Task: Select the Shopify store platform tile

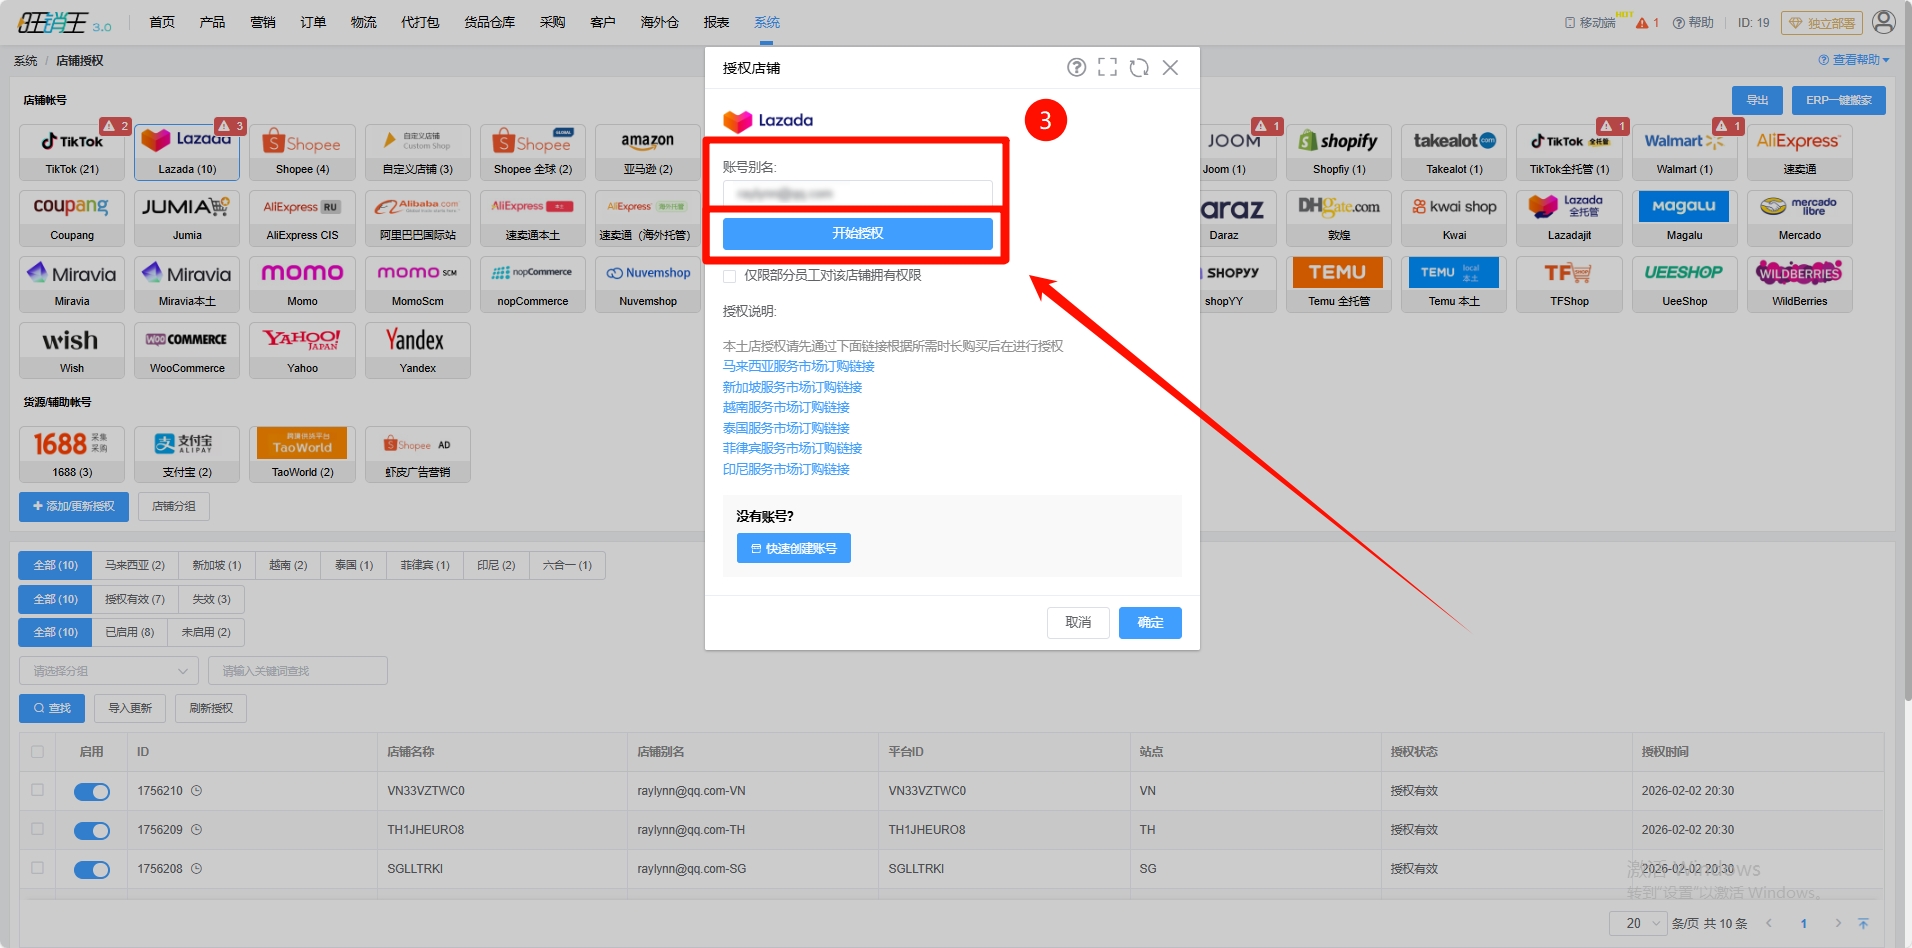Action: coord(1338,152)
